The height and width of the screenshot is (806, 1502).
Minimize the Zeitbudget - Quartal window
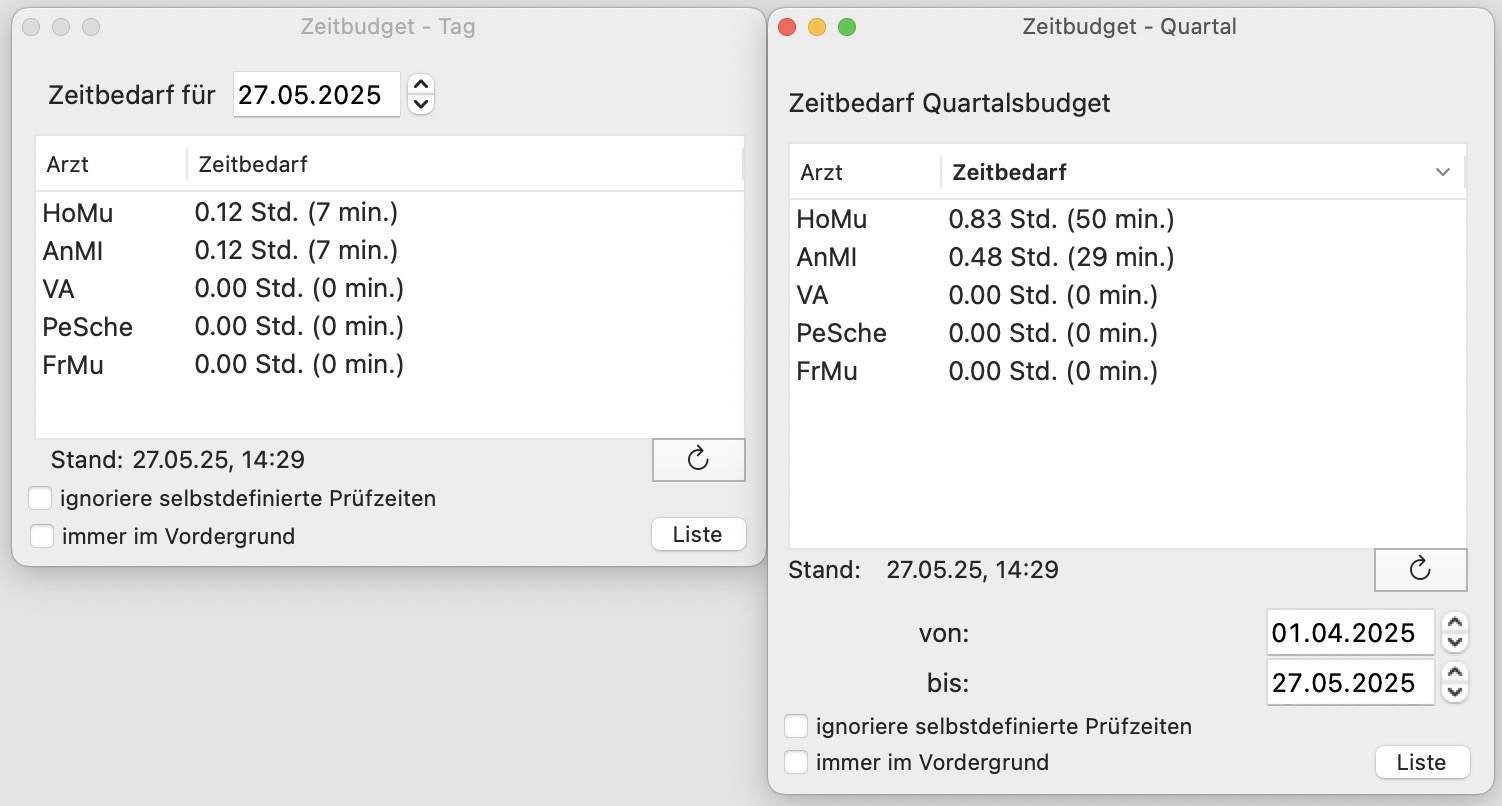[x=817, y=27]
